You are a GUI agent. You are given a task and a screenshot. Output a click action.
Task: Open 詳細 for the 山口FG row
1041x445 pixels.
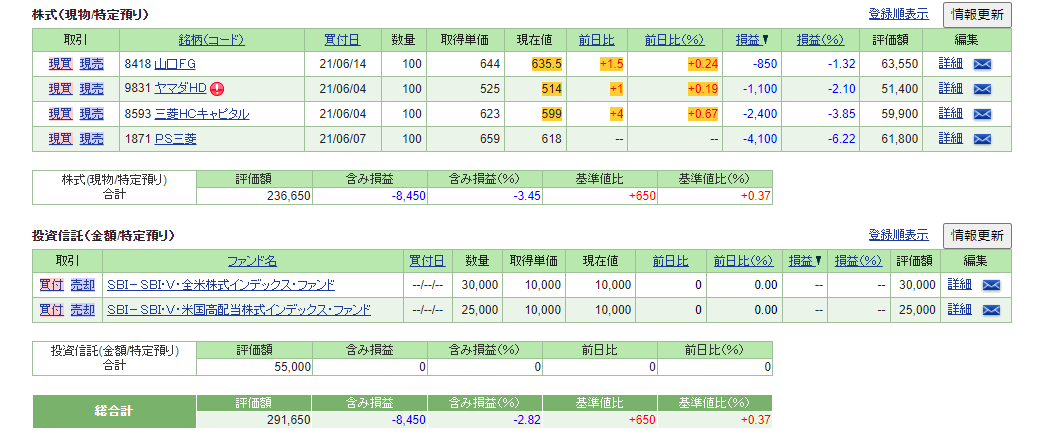point(950,64)
